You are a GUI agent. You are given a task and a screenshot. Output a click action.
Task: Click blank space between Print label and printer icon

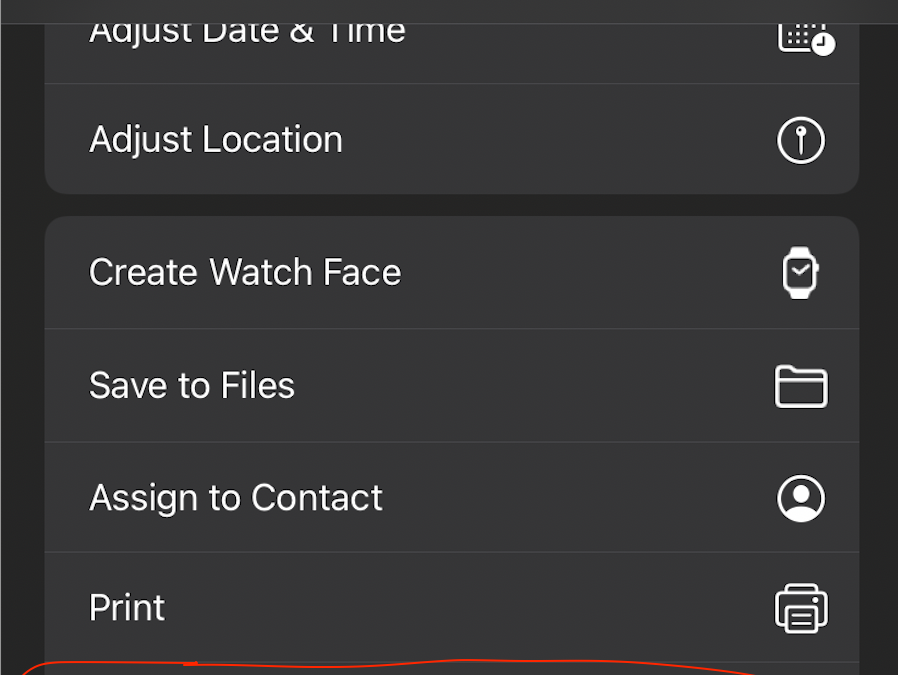(x=470, y=608)
